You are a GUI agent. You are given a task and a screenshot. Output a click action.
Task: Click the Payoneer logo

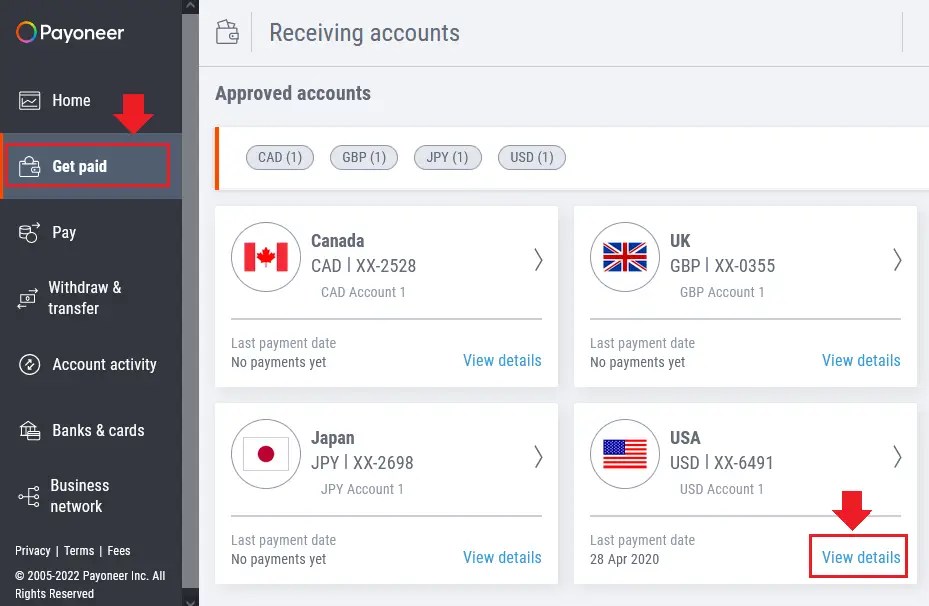pos(68,32)
